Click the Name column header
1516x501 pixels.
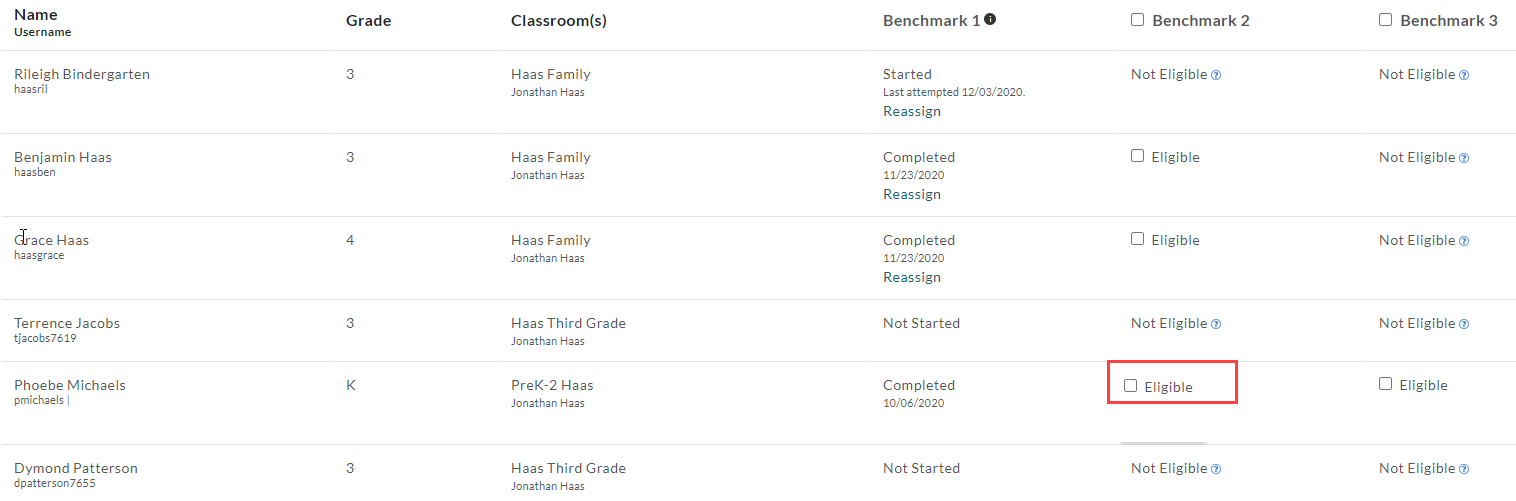click(x=36, y=15)
